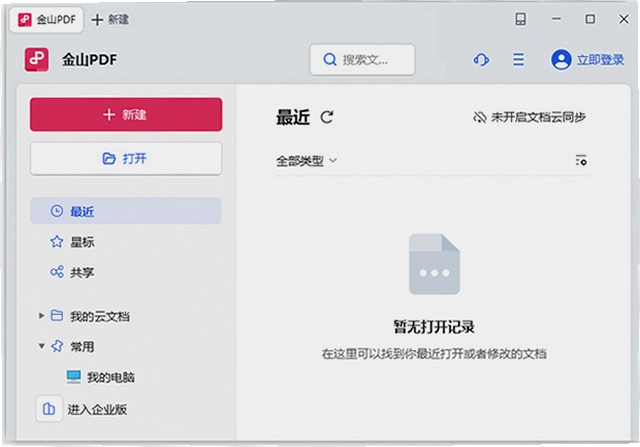
Task: Open the hamburger main menu
Action: [518, 60]
